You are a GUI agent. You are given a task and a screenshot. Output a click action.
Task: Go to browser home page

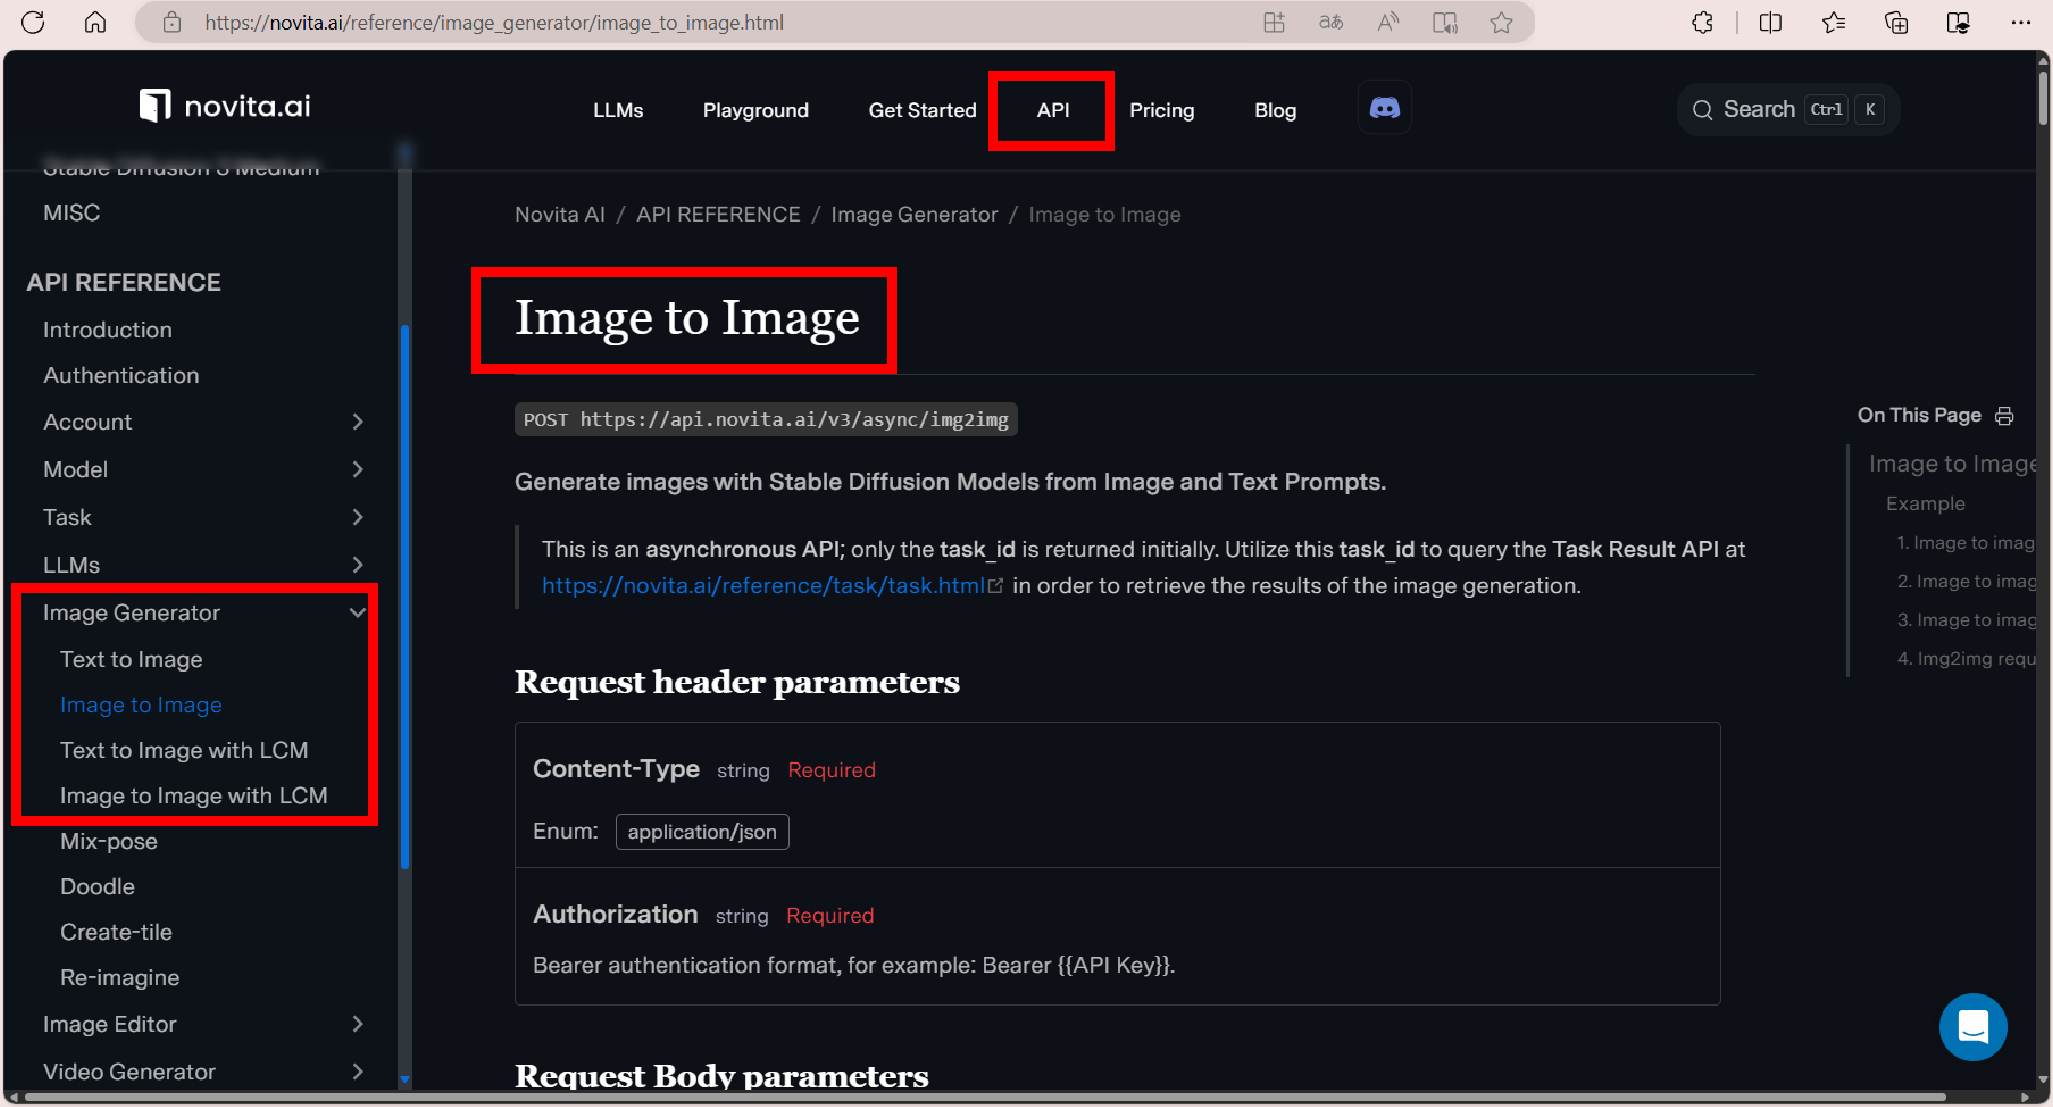pyautogui.click(x=95, y=22)
